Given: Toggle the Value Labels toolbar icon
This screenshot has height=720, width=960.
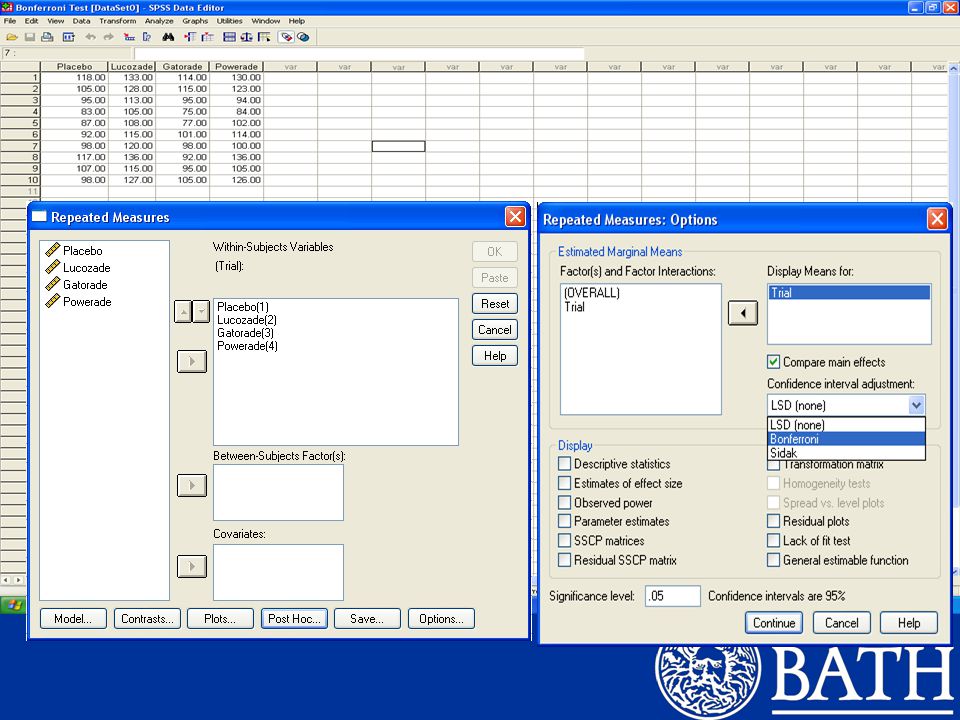Looking at the screenshot, I should coord(286,37).
